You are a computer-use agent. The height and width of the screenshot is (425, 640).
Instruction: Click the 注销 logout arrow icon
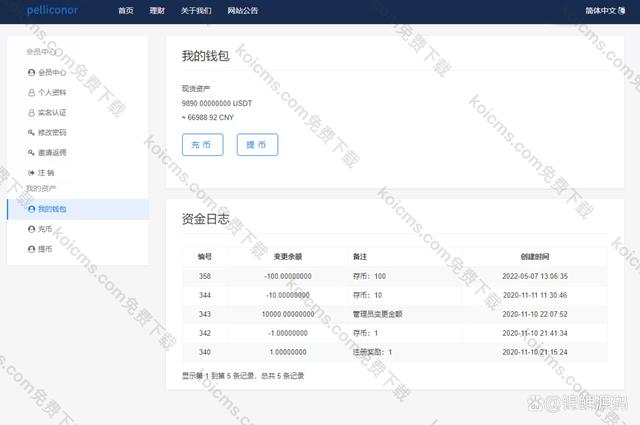click(x=31, y=173)
